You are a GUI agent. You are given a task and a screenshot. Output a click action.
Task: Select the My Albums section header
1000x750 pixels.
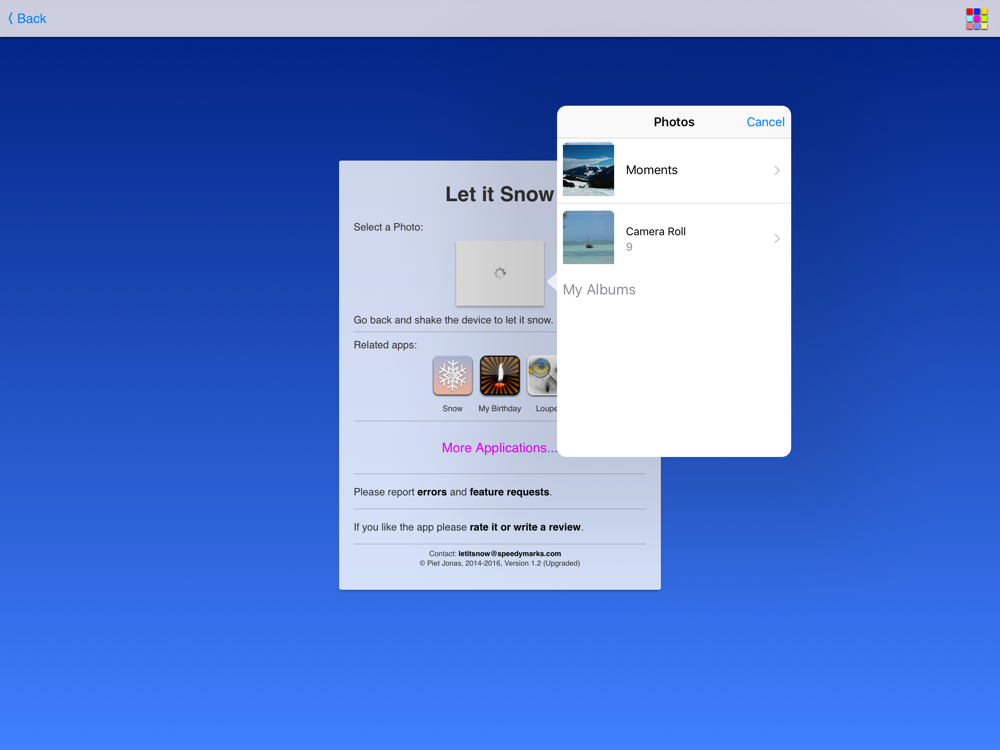(x=599, y=290)
